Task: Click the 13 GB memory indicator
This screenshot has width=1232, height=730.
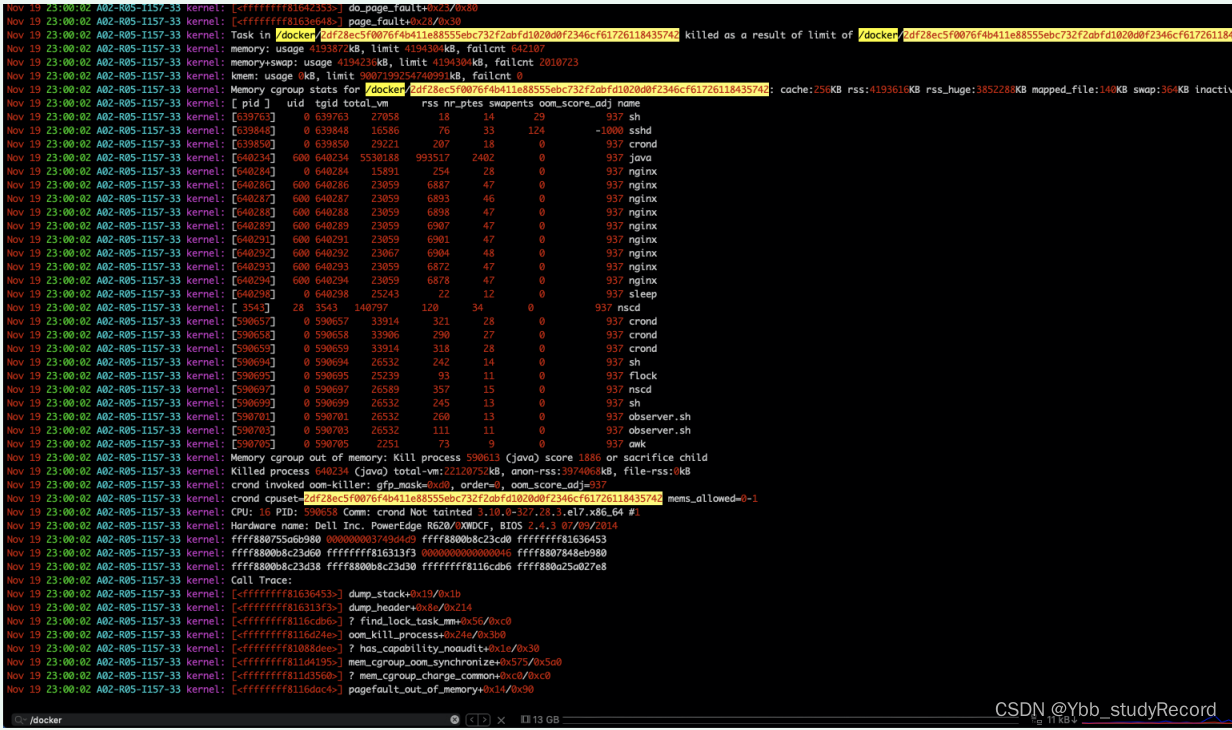Action: pyautogui.click(x=541, y=720)
